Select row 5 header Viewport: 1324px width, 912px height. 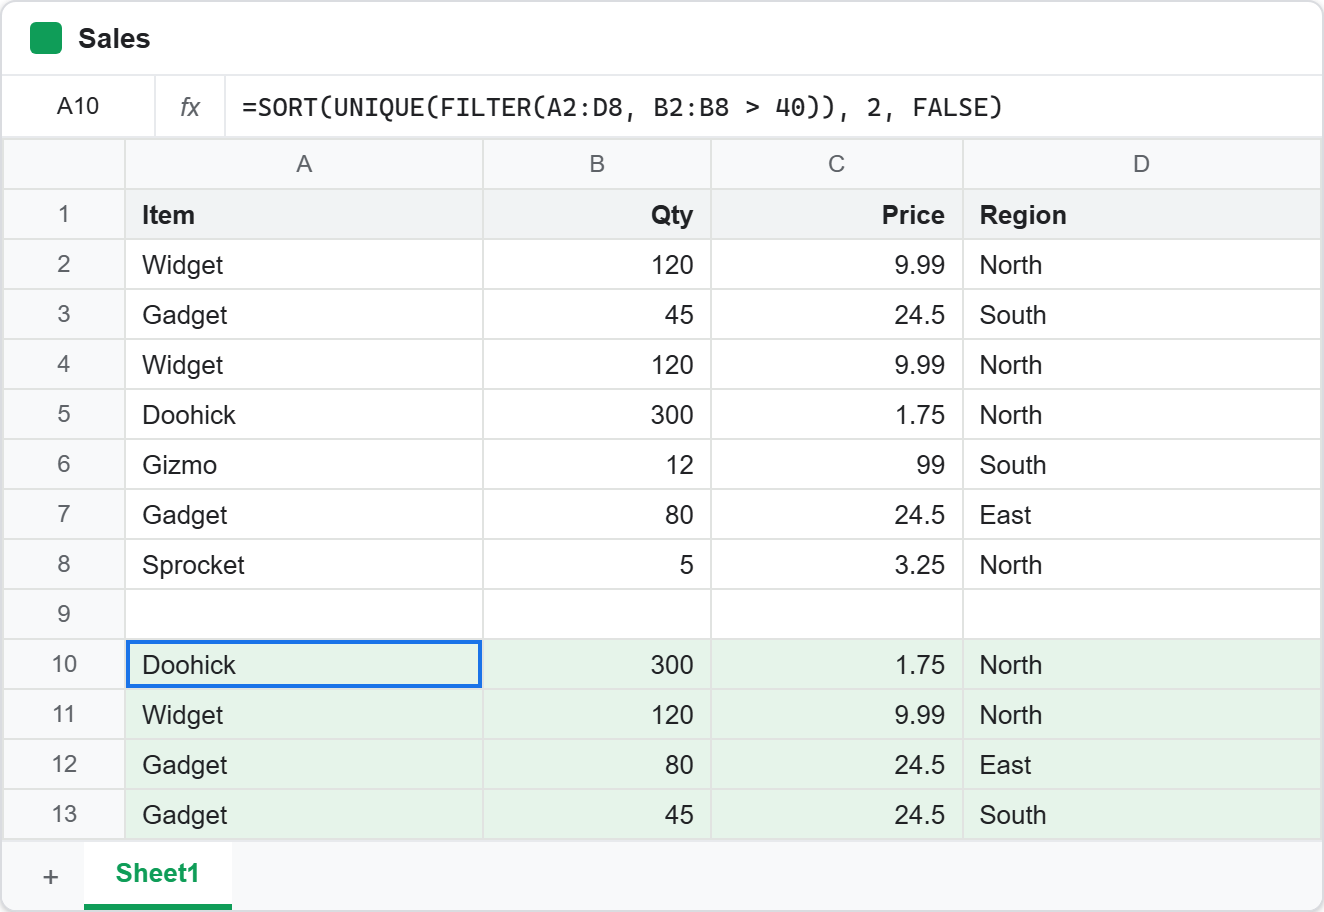pos(64,414)
